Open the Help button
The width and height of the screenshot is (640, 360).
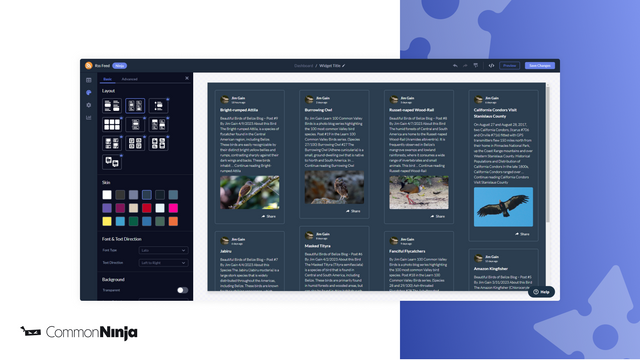click(x=541, y=292)
